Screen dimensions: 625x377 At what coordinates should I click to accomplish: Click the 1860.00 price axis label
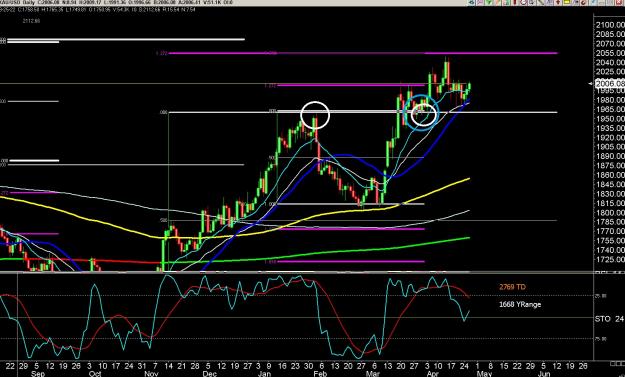tap(610, 175)
